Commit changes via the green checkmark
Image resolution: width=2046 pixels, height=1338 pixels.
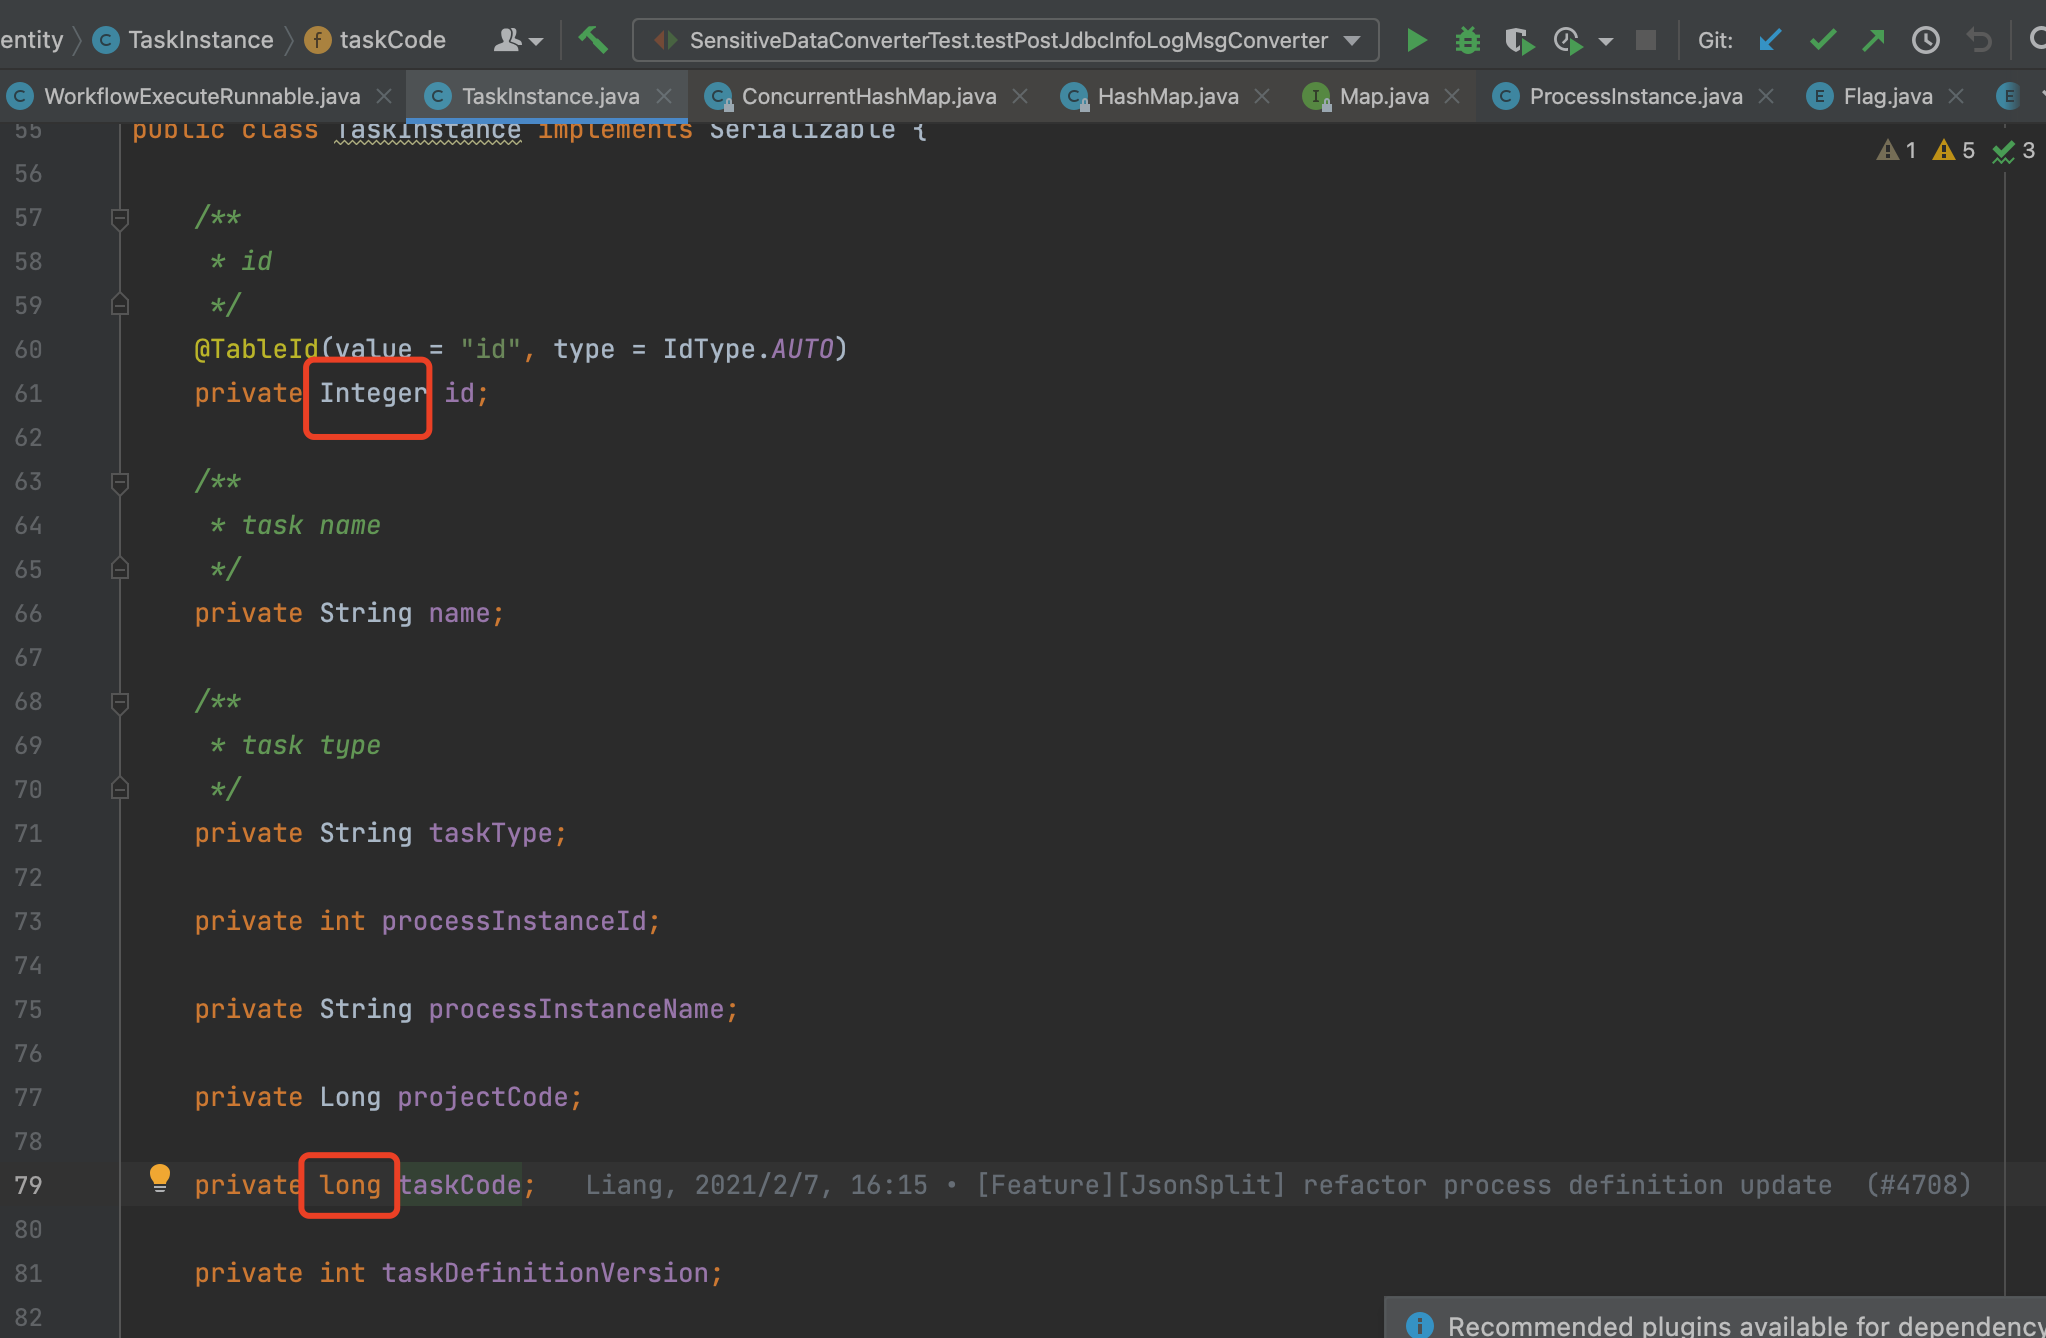click(x=1822, y=40)
